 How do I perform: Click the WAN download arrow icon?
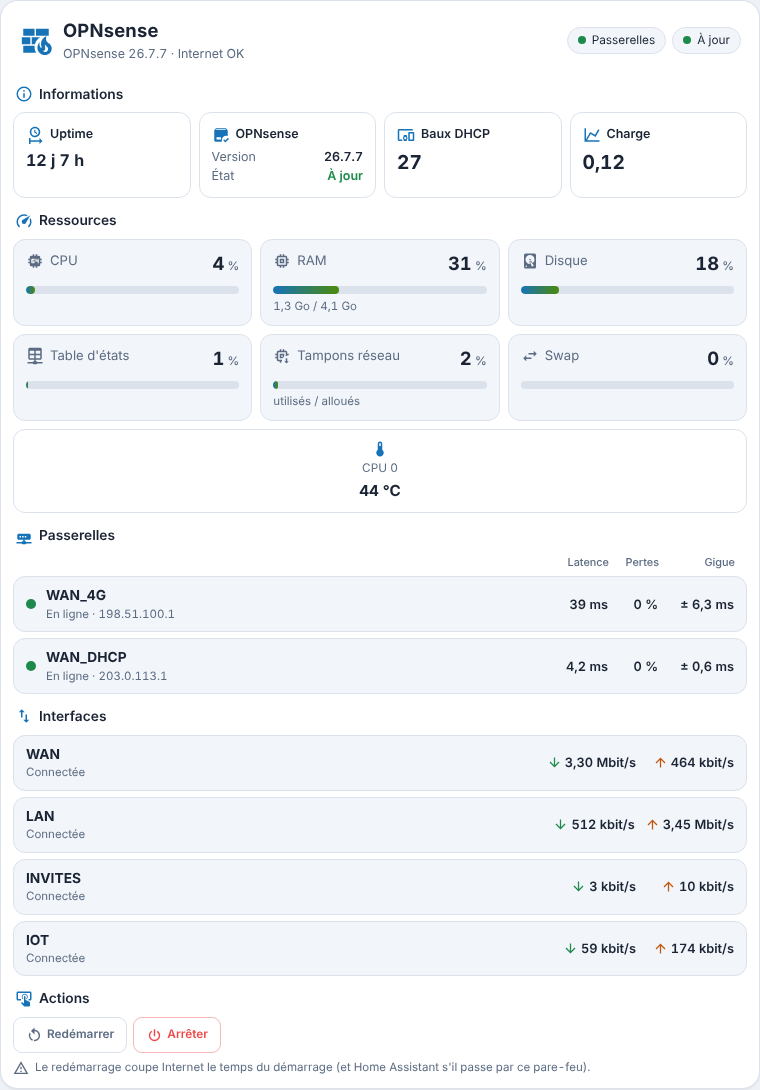point(554,763)
